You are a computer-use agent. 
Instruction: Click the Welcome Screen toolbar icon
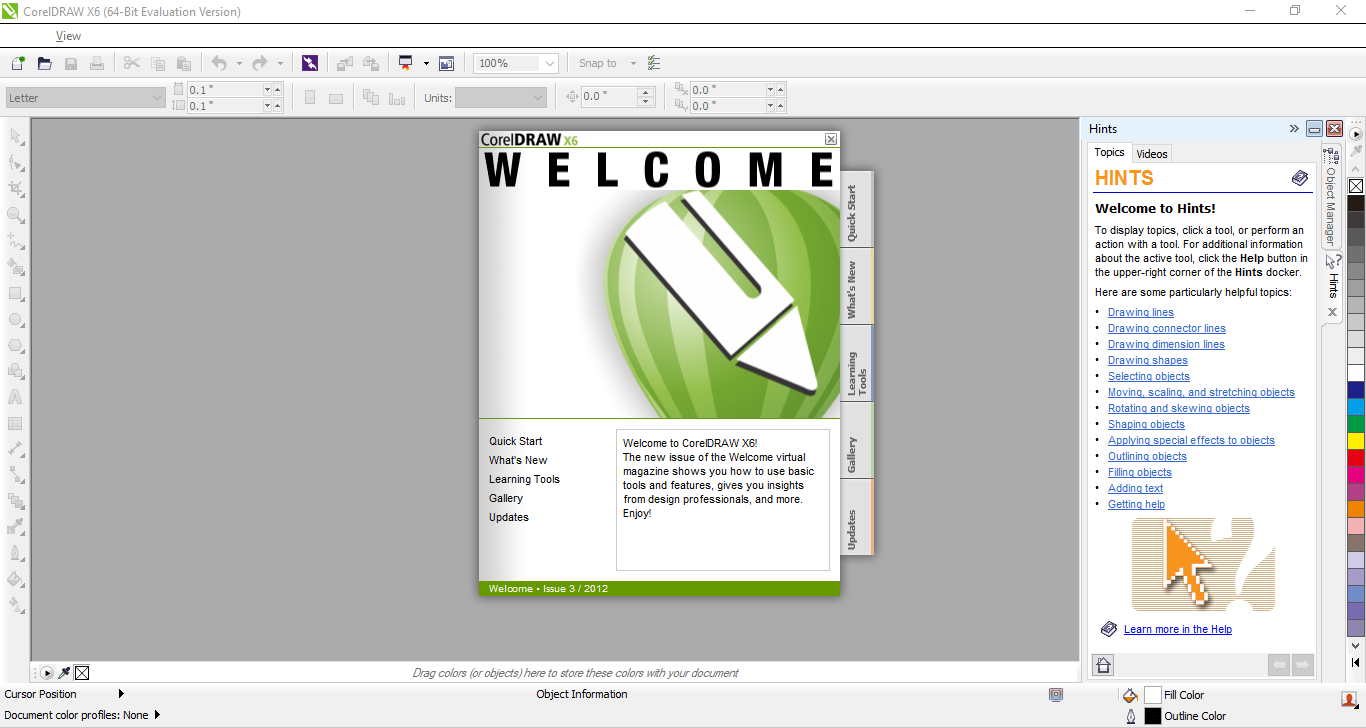click(446, 63)
